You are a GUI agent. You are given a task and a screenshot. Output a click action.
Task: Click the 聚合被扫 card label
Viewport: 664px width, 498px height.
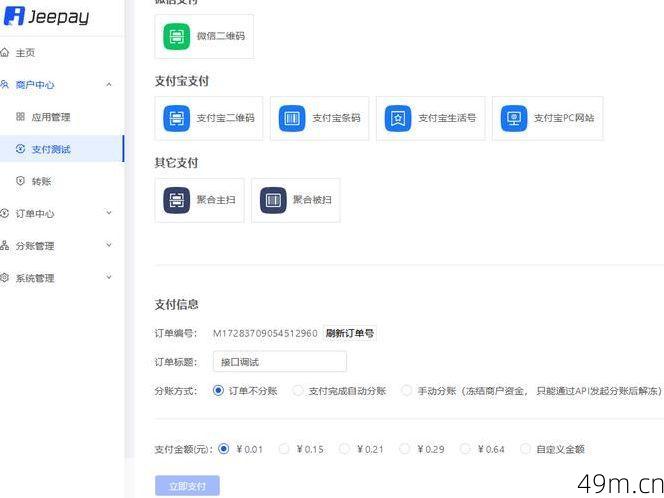312,200
